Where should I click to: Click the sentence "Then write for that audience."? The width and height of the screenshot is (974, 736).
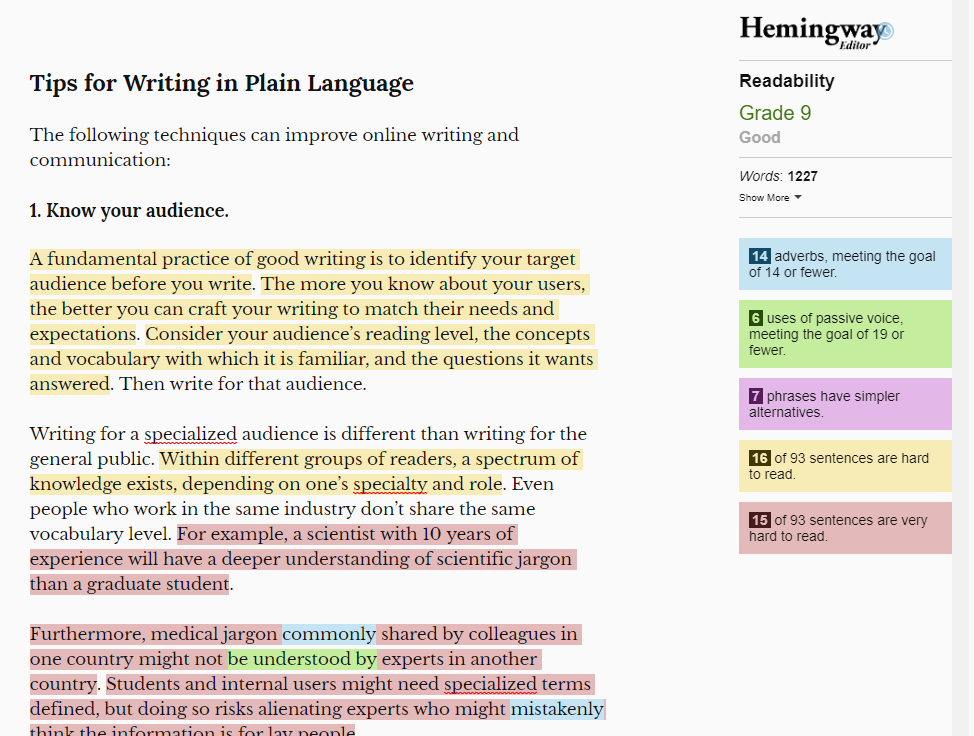tap(243, 384)
